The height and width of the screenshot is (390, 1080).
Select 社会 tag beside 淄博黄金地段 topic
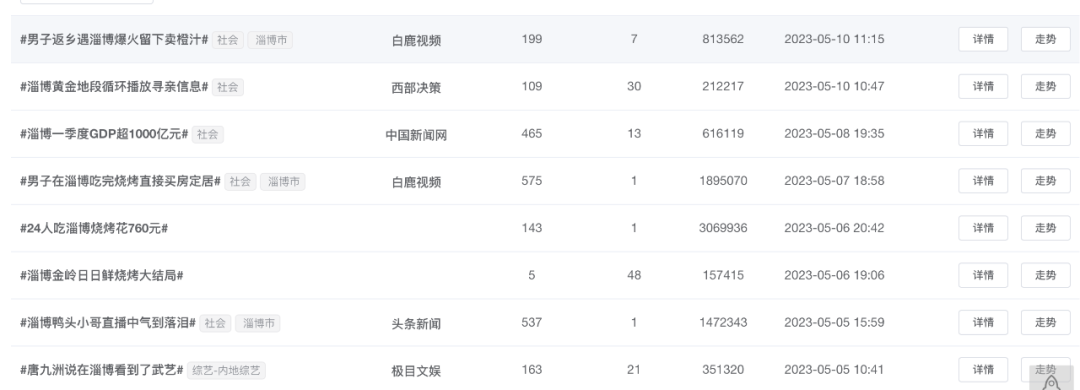tap(227, 87)
